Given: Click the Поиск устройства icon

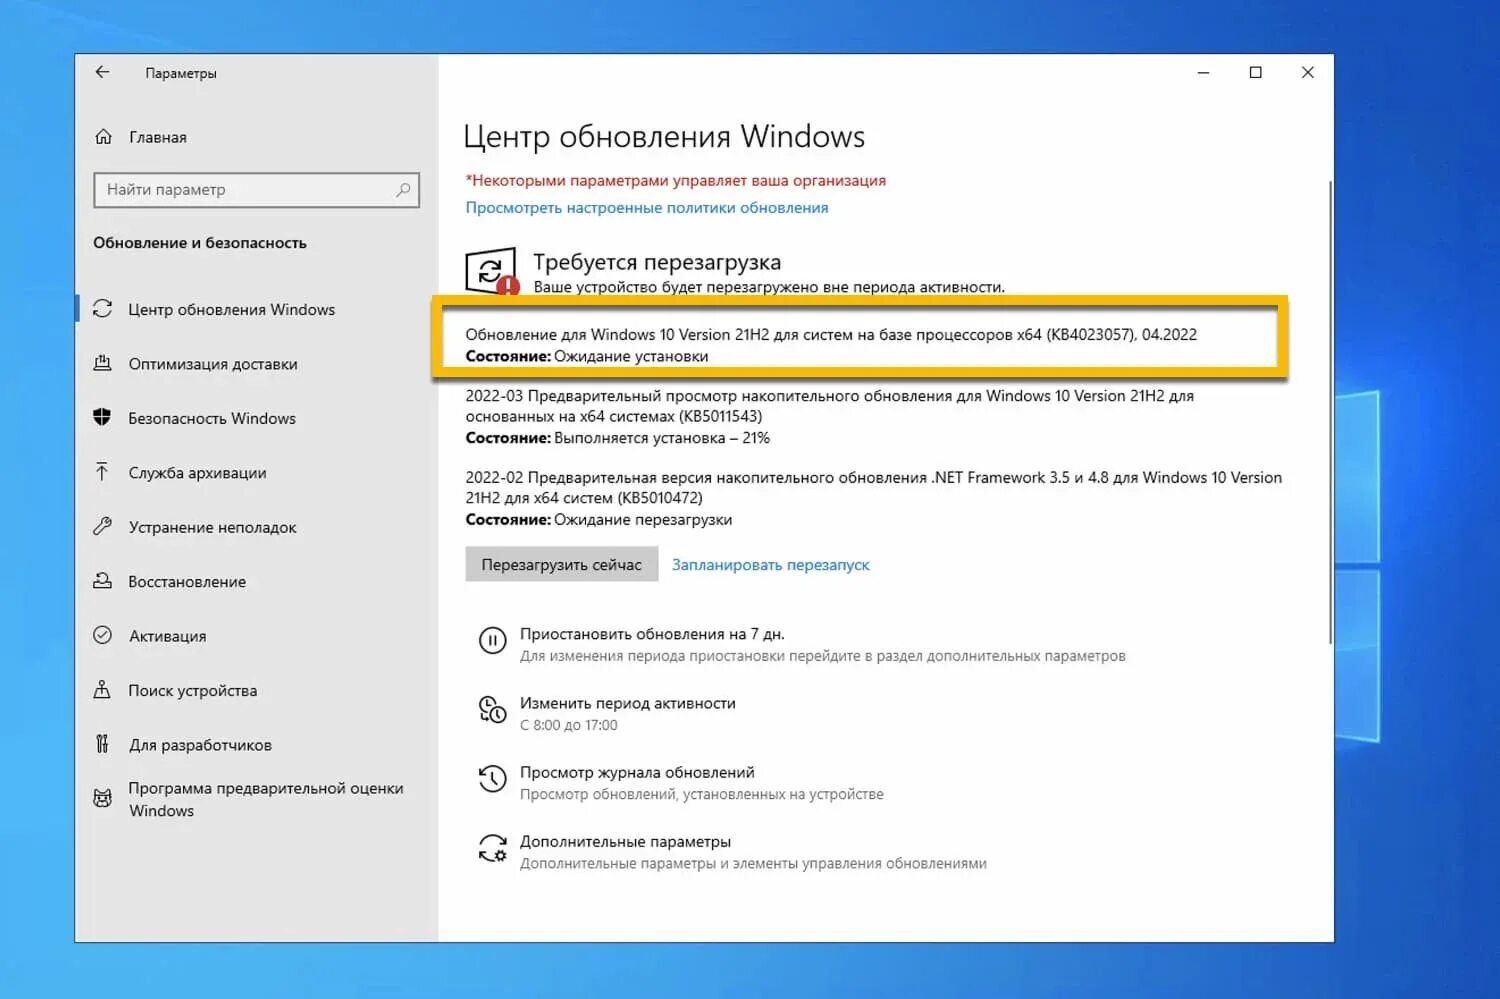Looking at the screenshot, I should [103, 690].
